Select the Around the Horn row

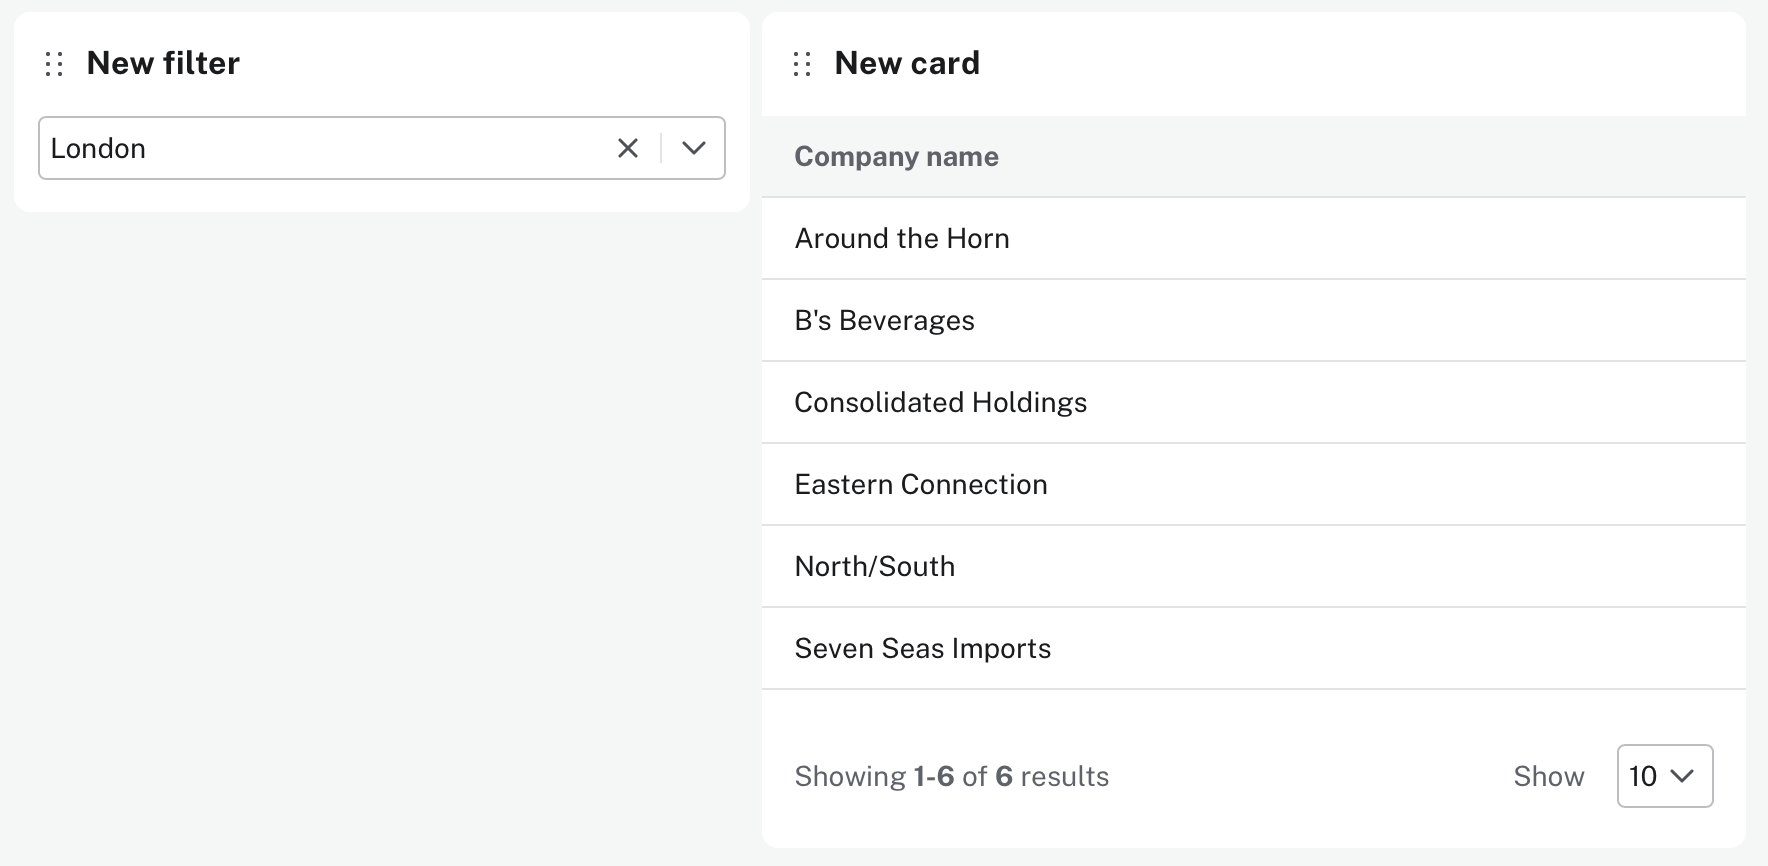click(x=901, y=238)
